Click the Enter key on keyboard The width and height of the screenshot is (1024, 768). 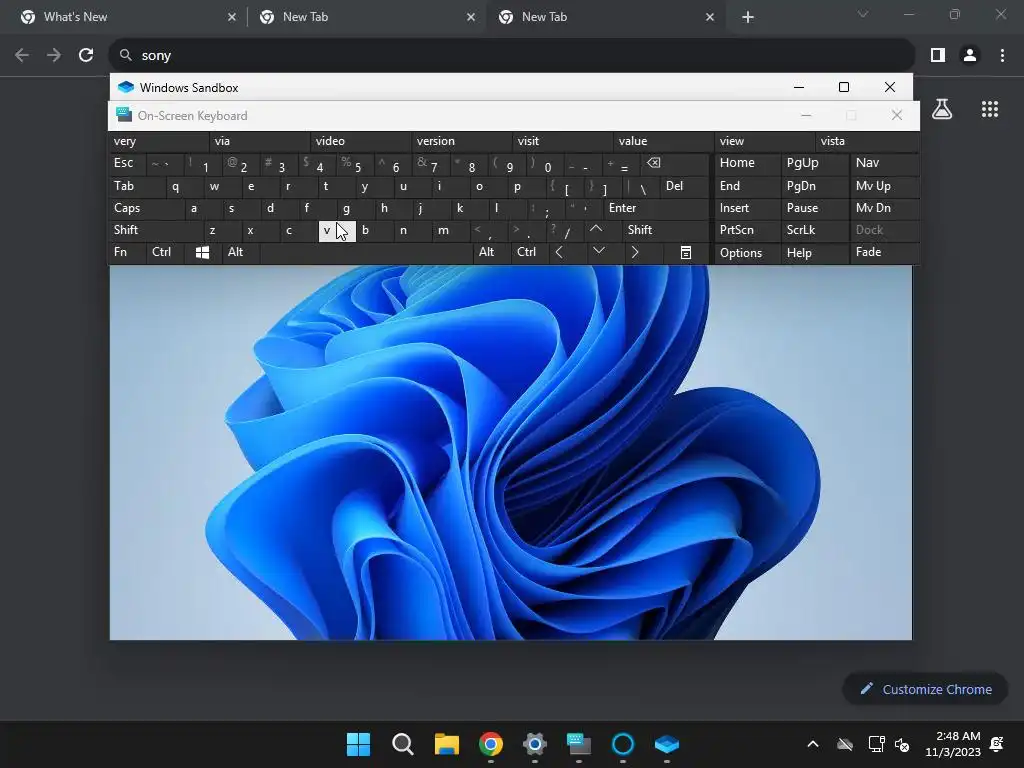pyautogui.click(x=656, y=208)
